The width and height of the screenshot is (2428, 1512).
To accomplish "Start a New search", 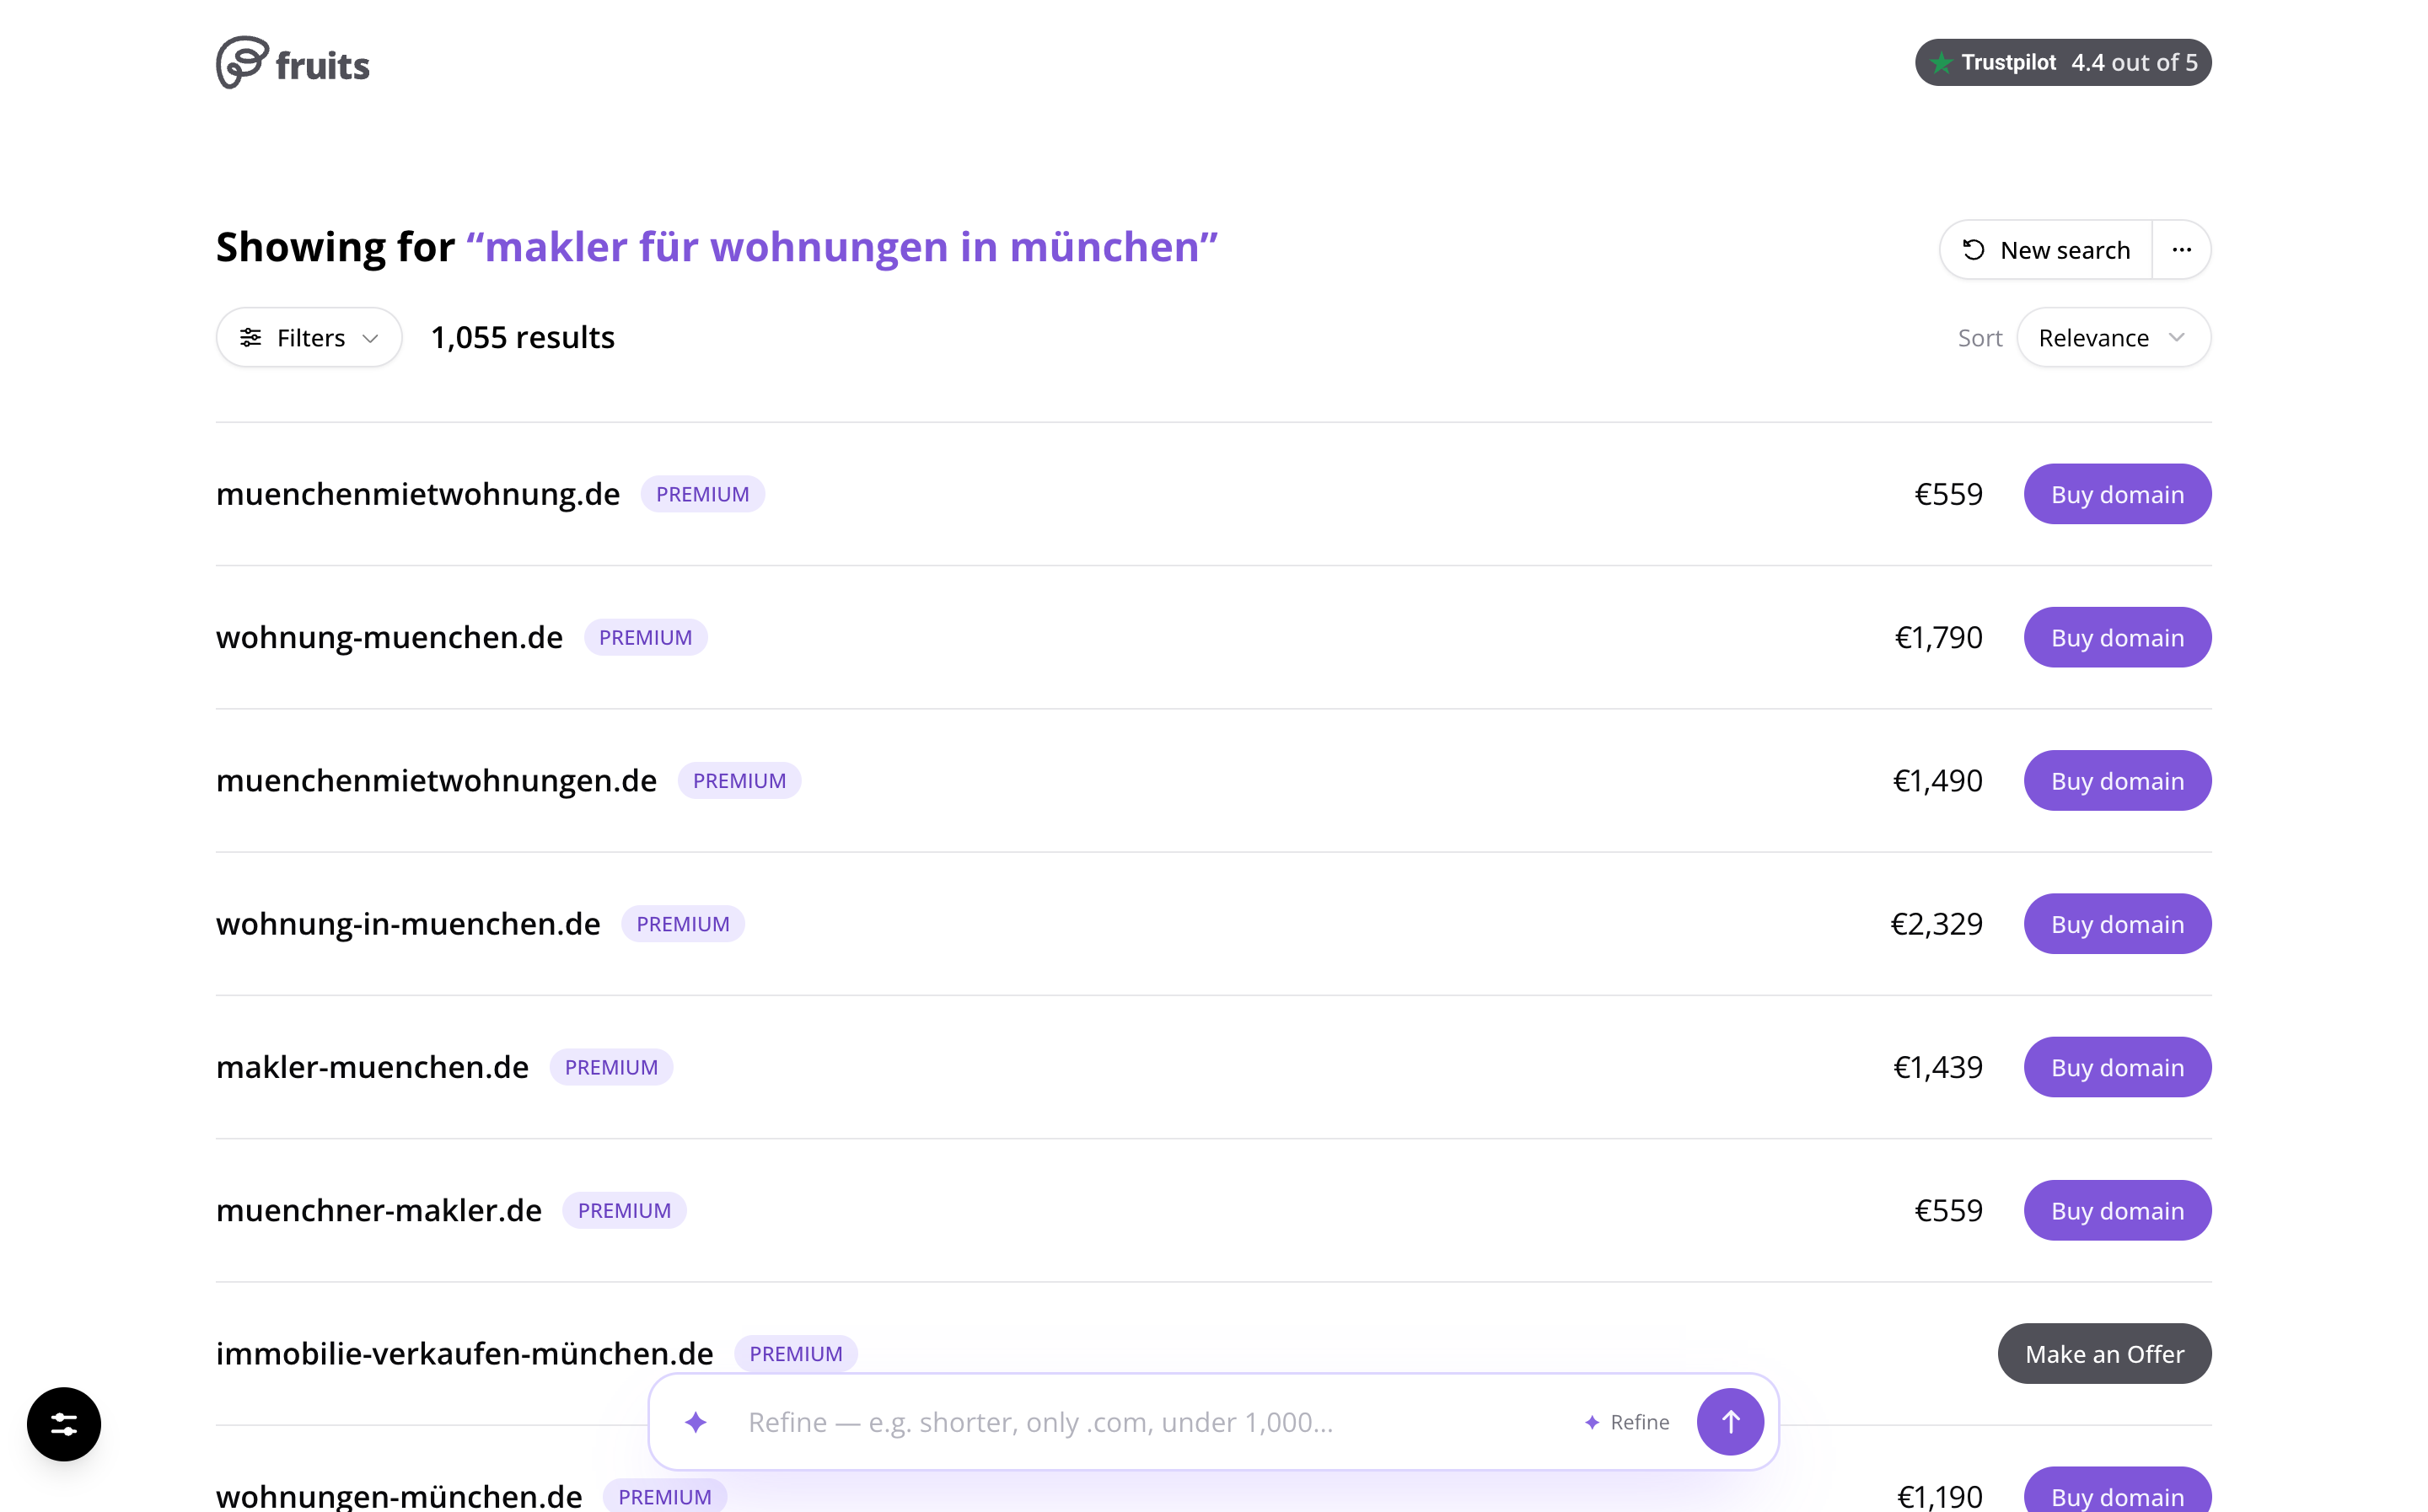I will coord(2046,250).
